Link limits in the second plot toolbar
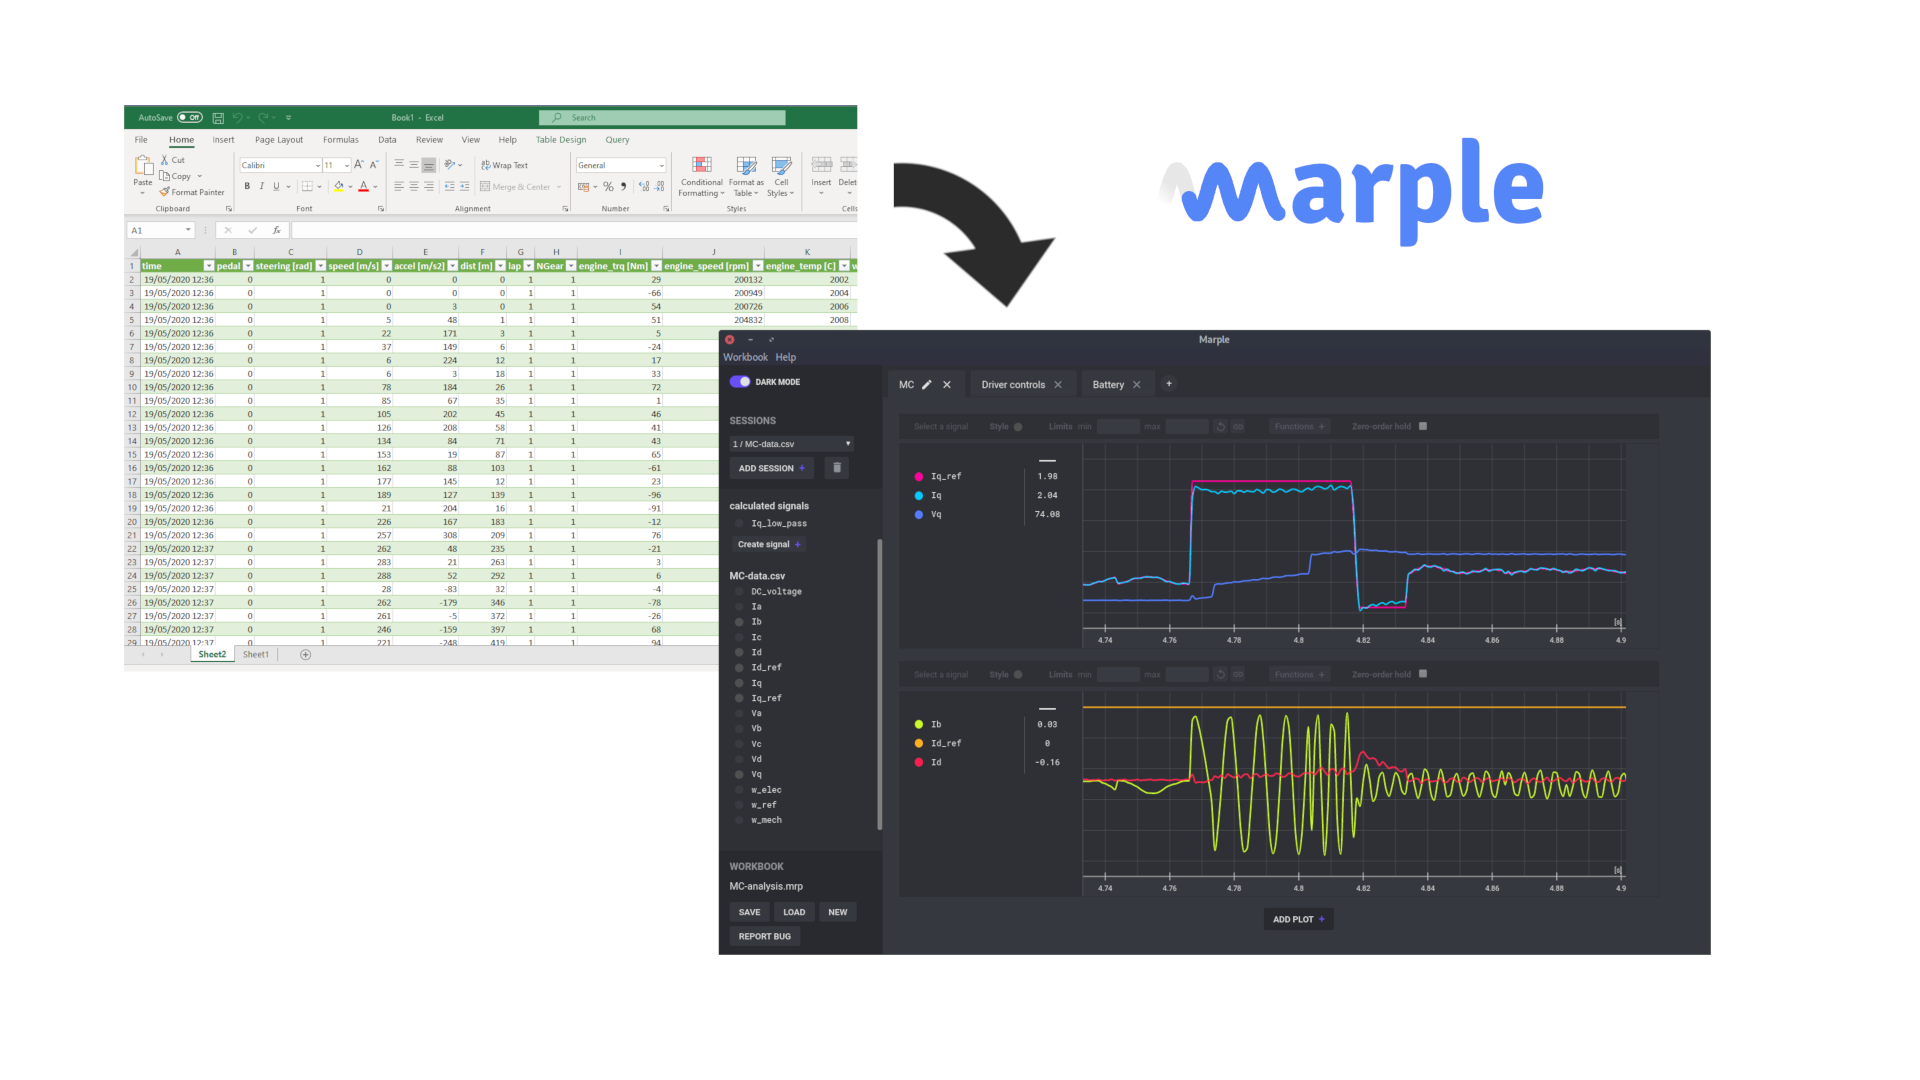Viewport: 1920px width, 1080px height. pyautogui.click(x=1238, y=675)
